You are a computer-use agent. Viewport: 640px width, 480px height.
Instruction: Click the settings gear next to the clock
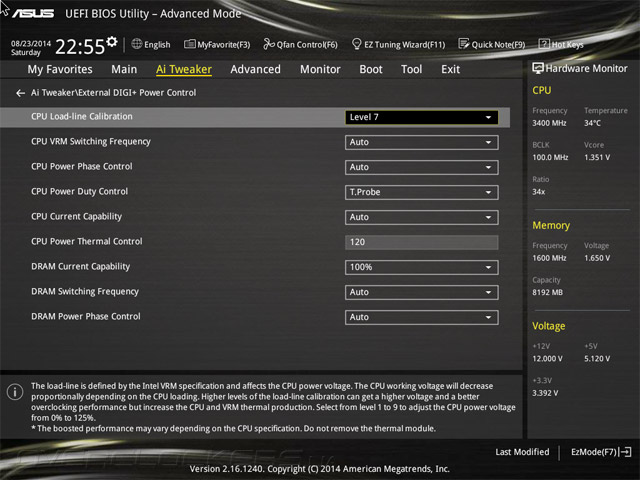(x=112, y=42)
